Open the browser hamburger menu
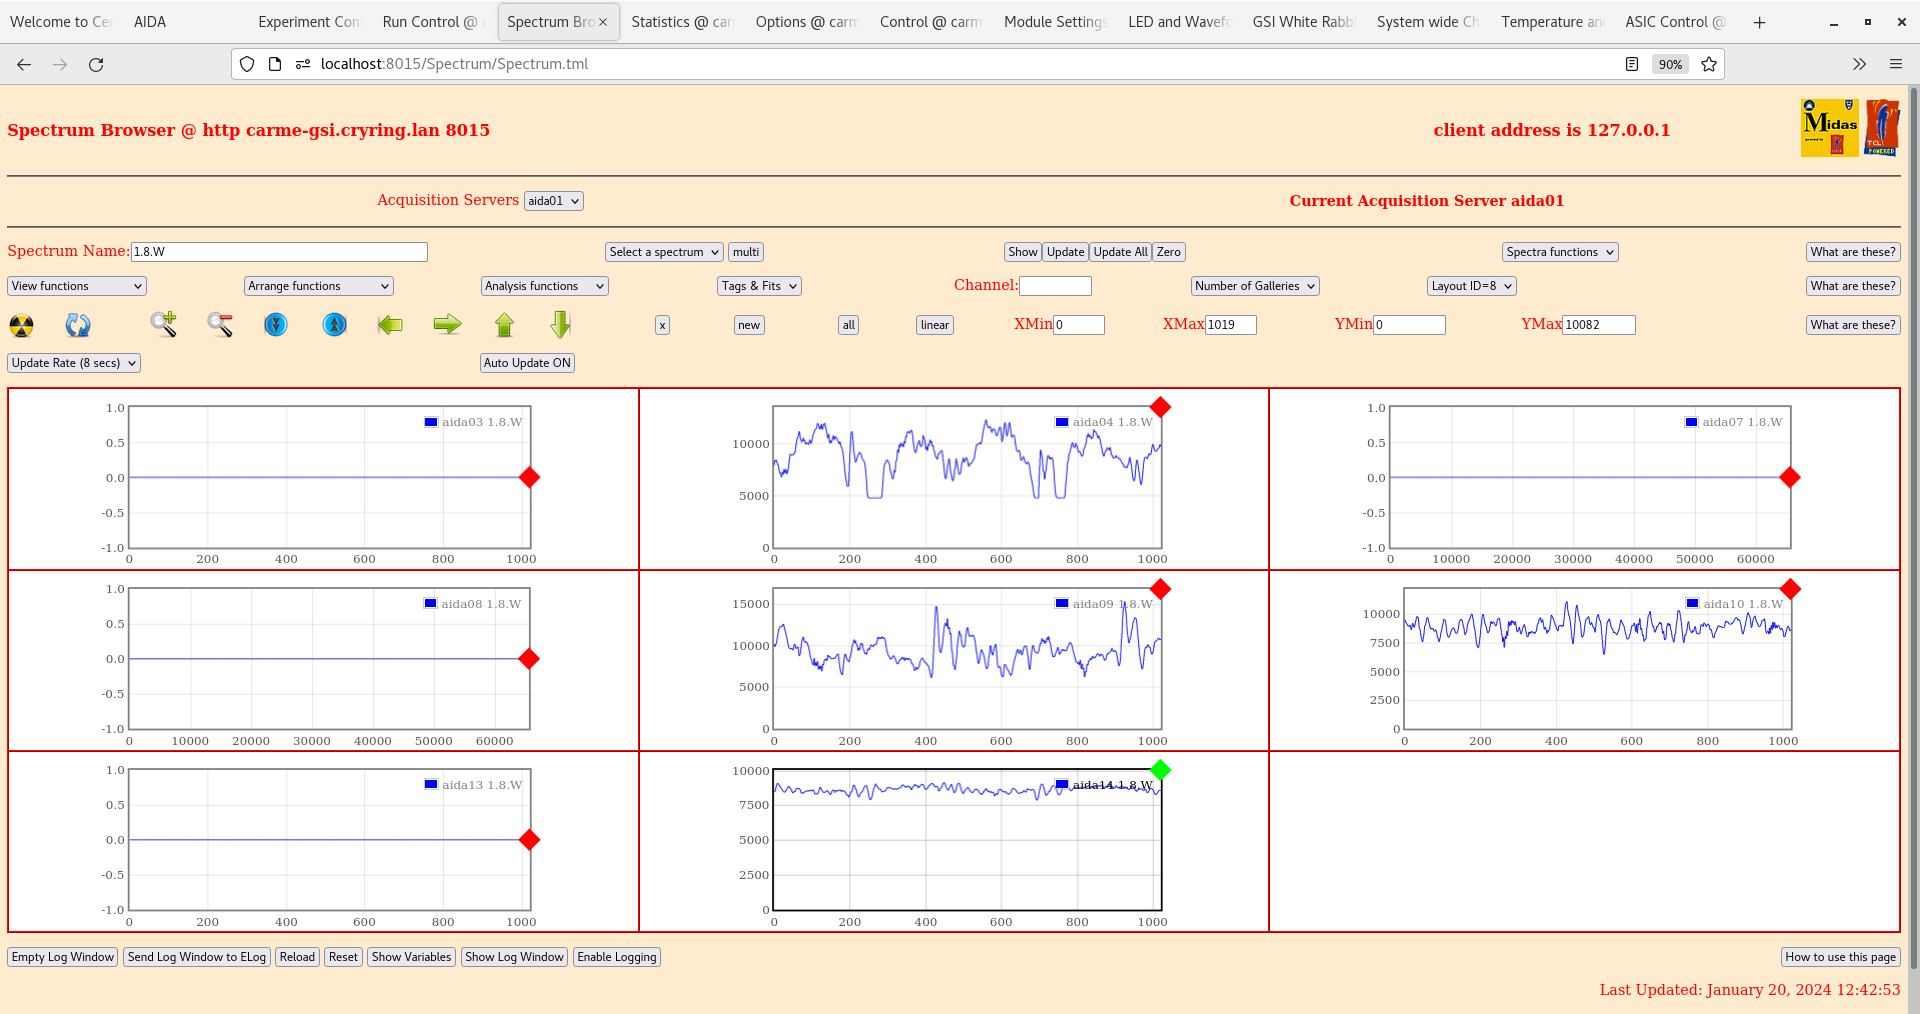The width and height of the screenshot is (1920, 1014). point(1895,64)
